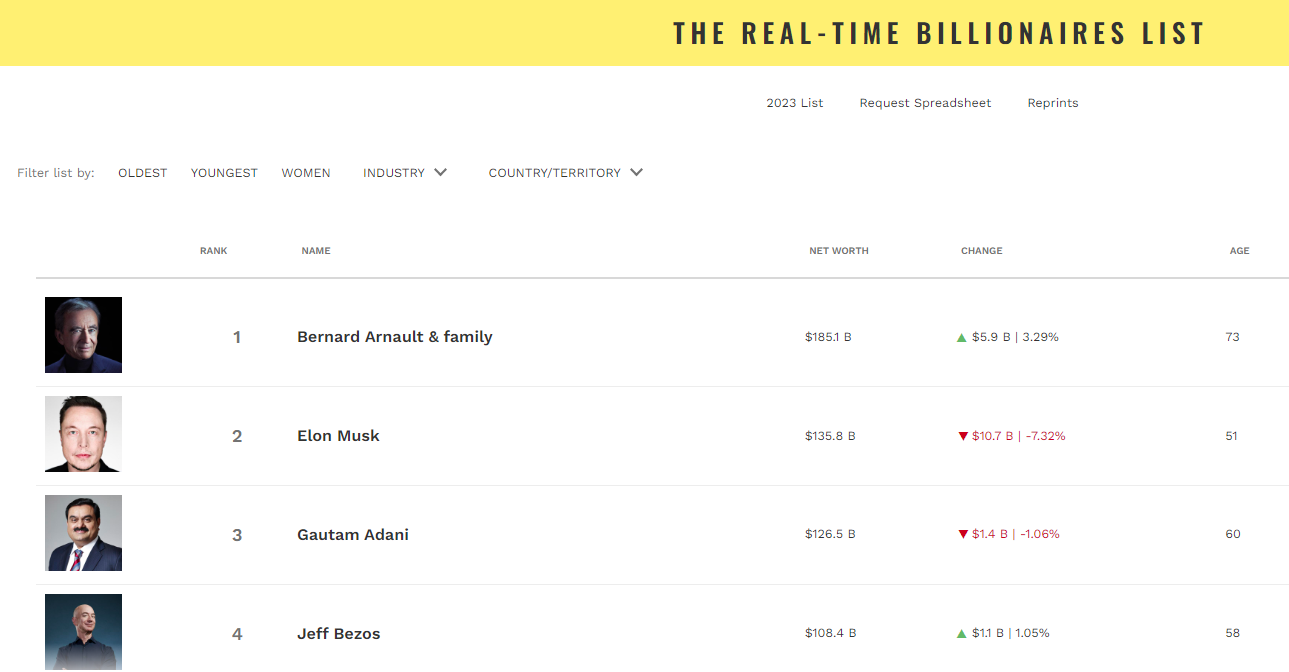Sort by the Net Worth column header
This screenshot has width=1289, height=672.
(838, 251)
